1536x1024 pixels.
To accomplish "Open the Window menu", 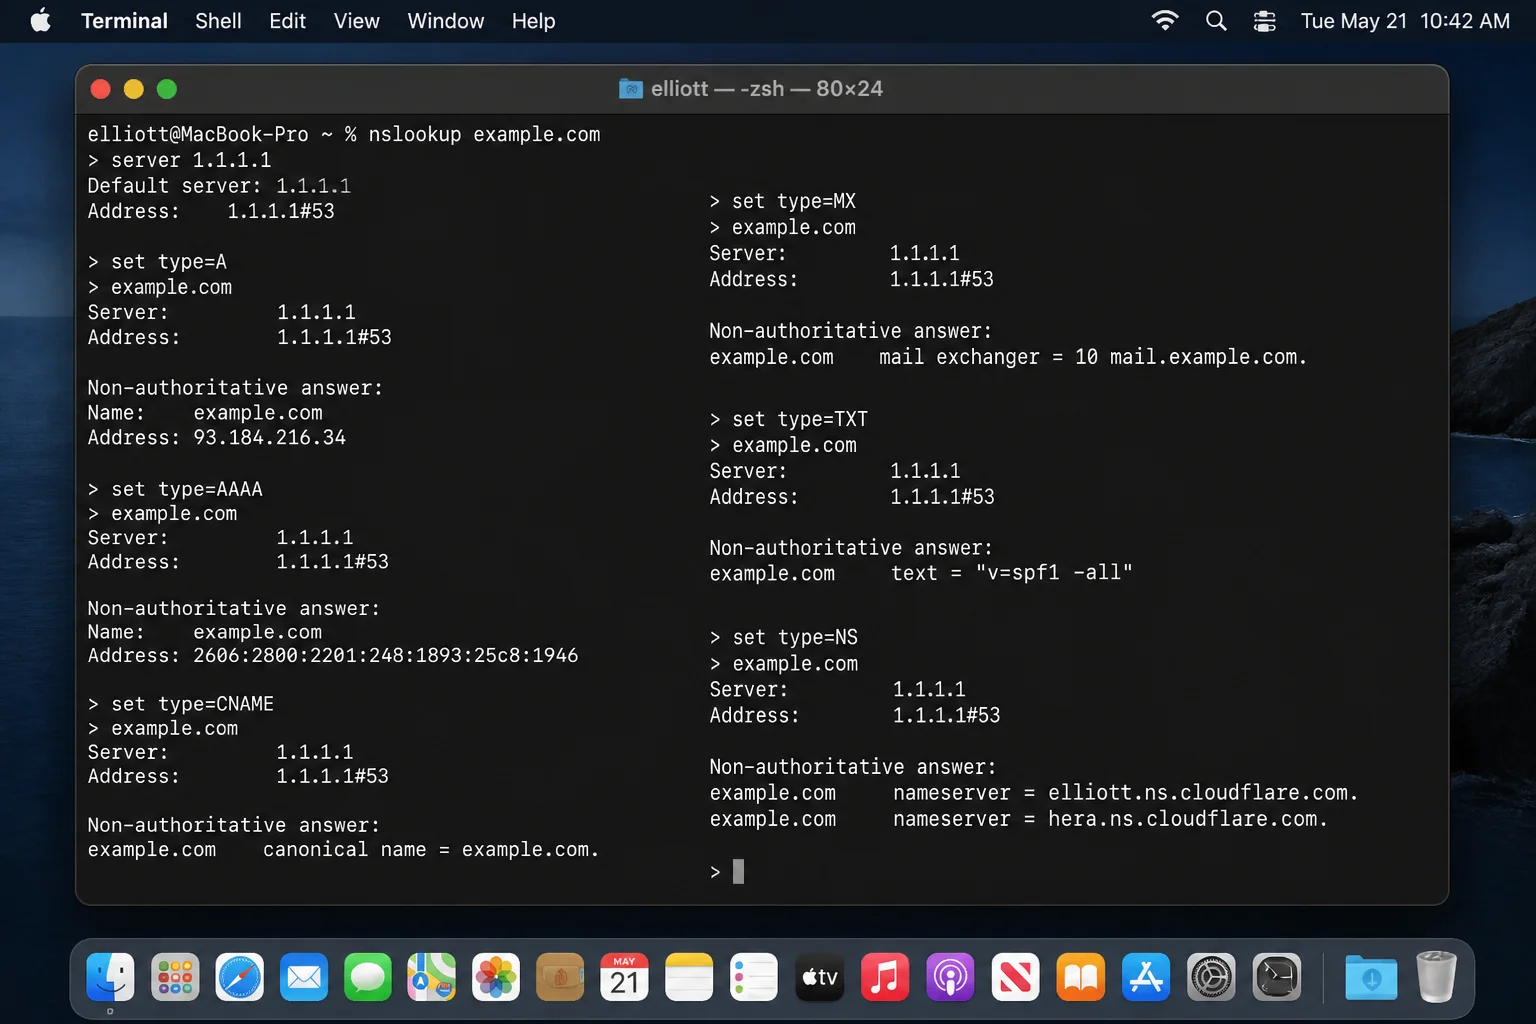I will (x=445, y=21).
